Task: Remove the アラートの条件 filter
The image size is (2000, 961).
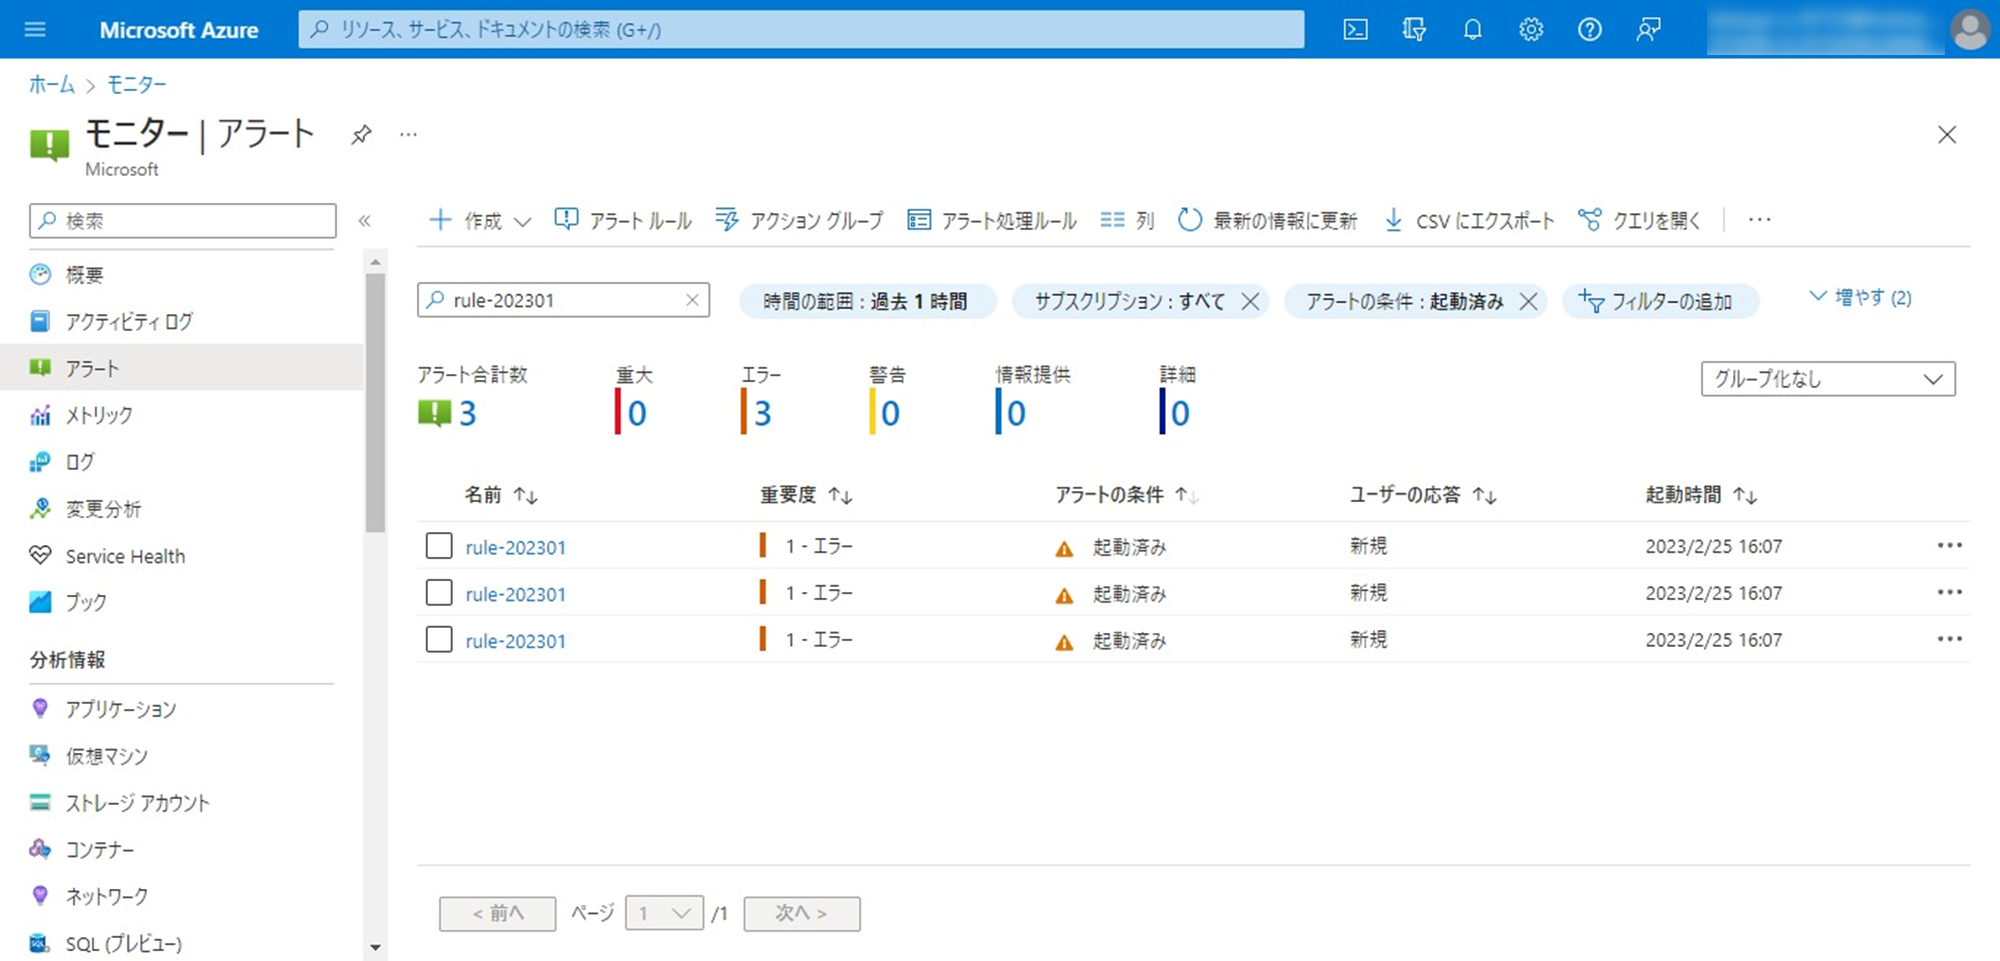Action: (1528, 301)
